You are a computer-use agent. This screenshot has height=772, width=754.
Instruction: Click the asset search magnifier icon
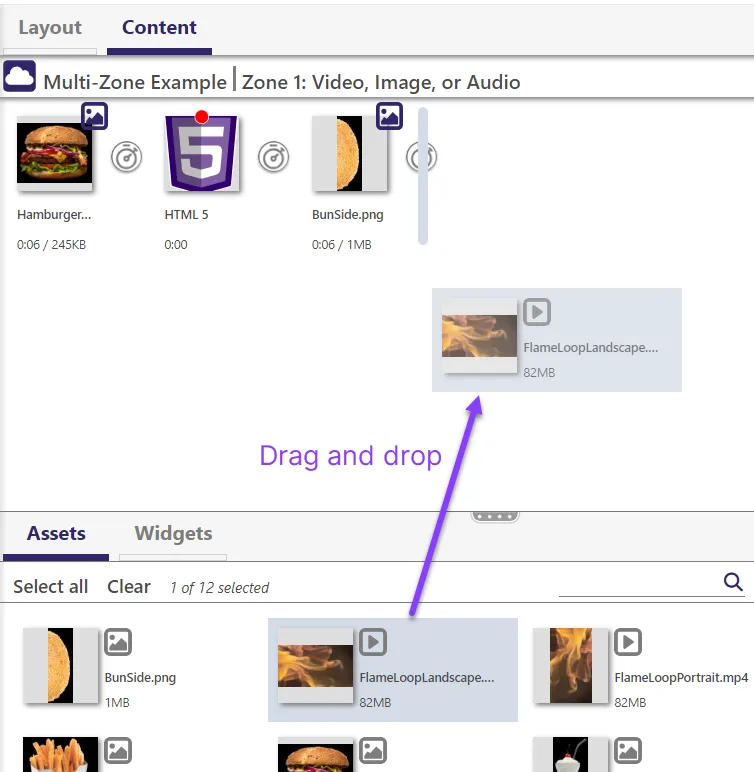(733, 582)
